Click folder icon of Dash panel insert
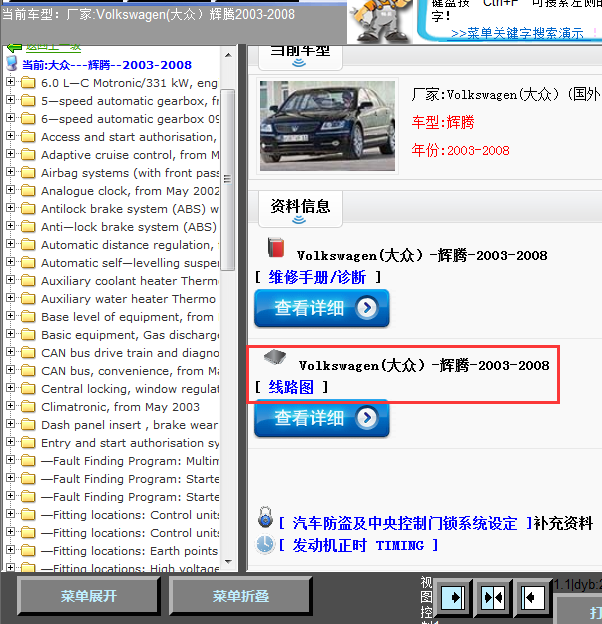Image resolution: width=602 pixels, height=624 pixels. [x=28, y=425]
